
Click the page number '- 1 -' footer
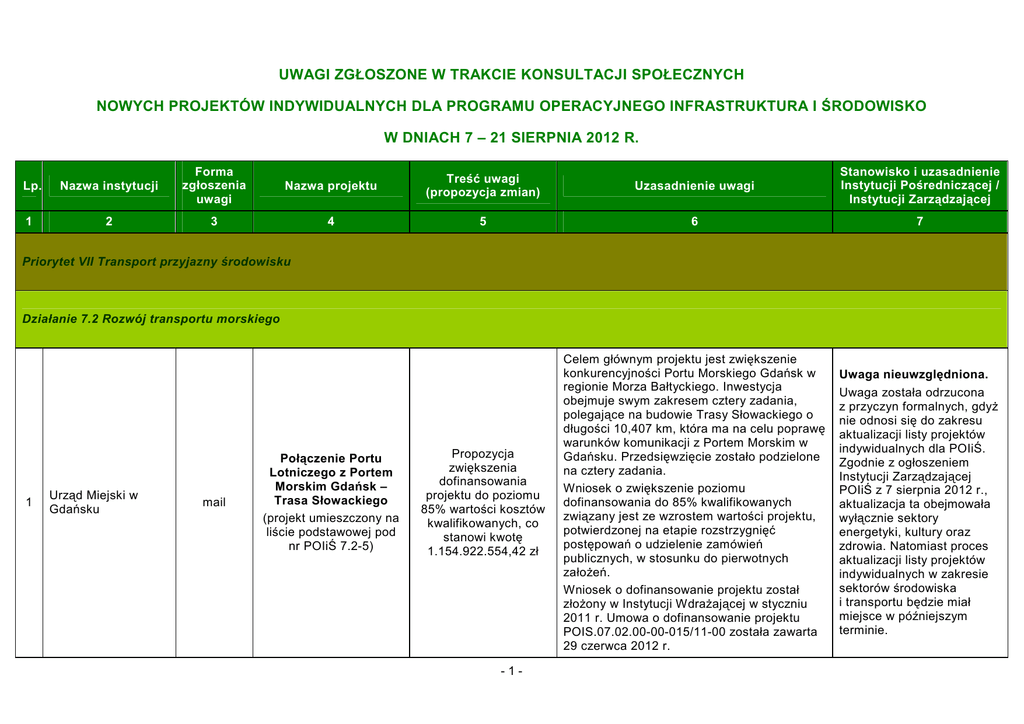pyautogui.click(x=511, y=671)
